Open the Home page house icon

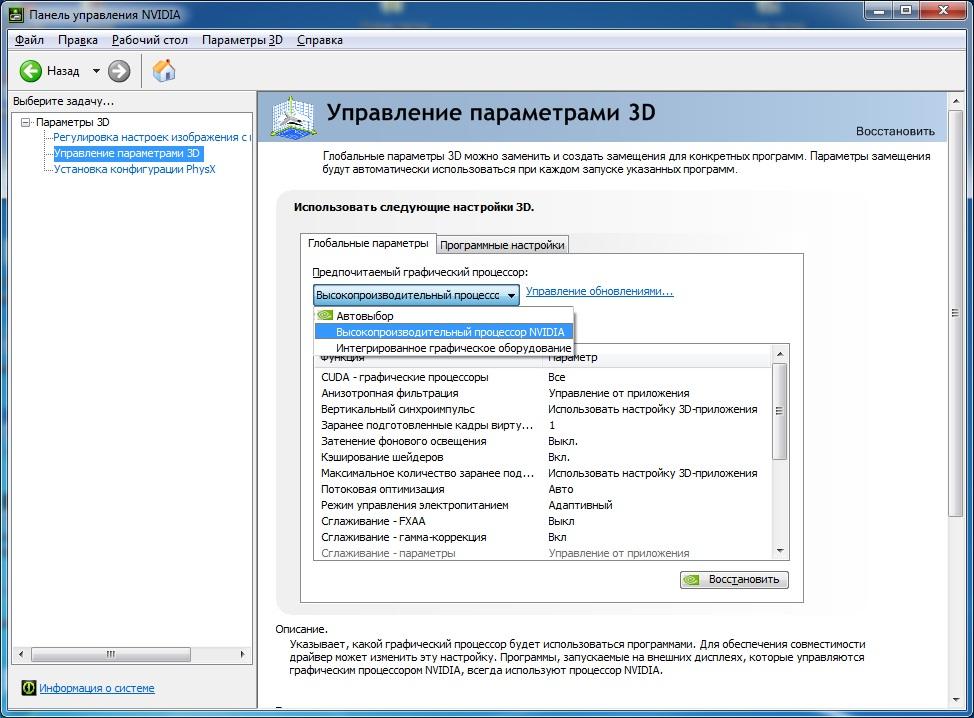click(x=164, y=70)
